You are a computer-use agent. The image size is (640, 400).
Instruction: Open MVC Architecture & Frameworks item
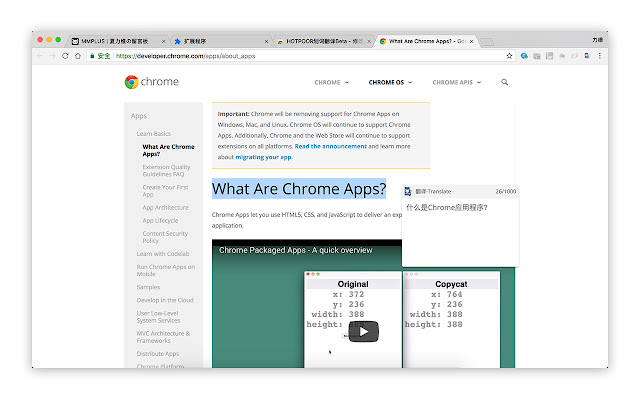[x=163, y=337]
